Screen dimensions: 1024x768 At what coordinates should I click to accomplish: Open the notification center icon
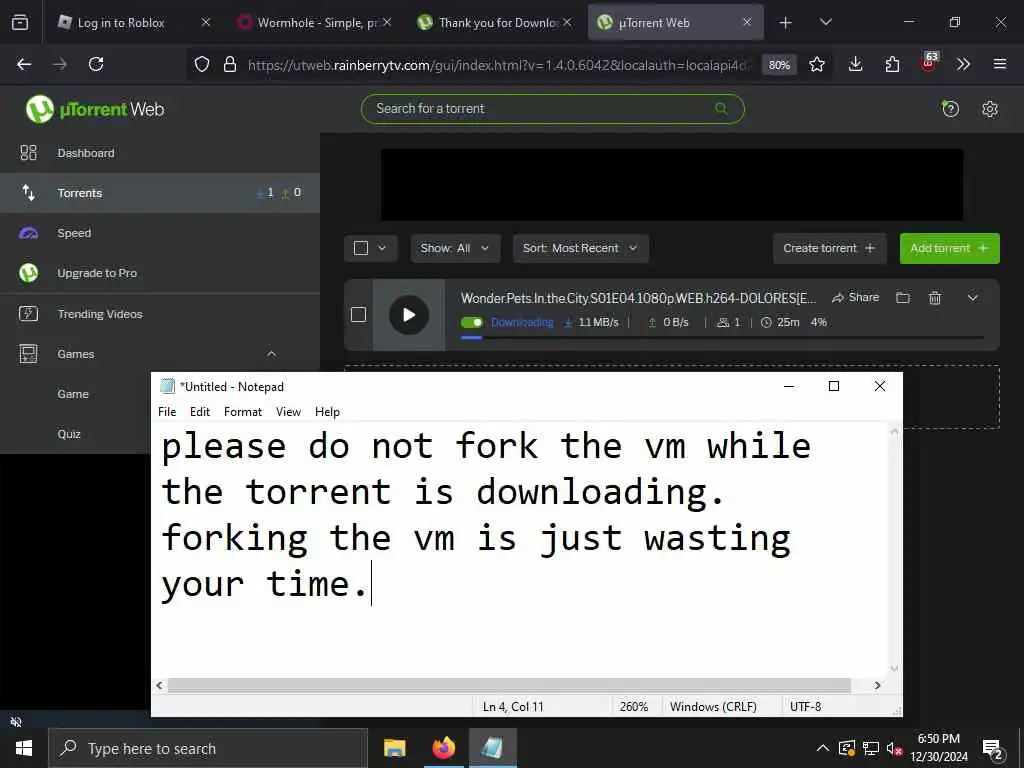pyautogui.click(x=993, y=749)
